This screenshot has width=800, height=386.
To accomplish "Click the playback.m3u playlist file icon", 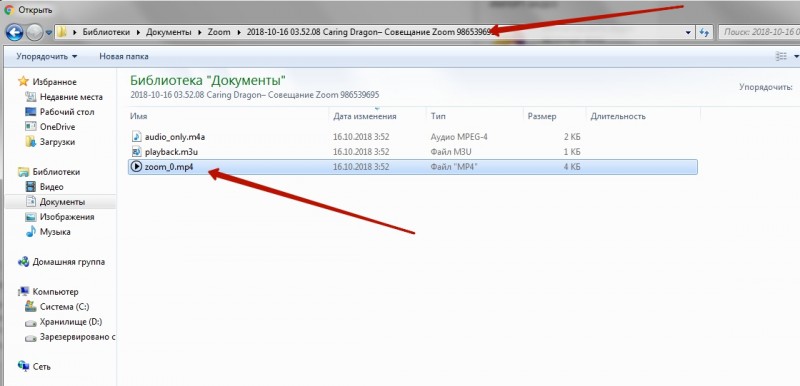I will 136,151.
